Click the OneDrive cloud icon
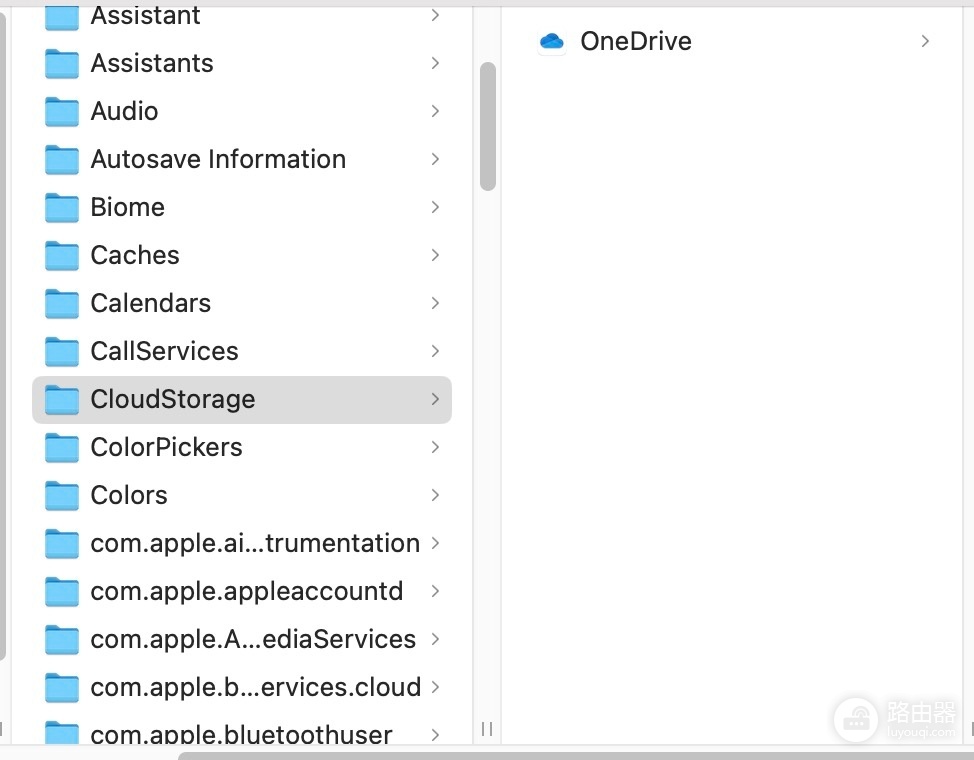This screenshot has height=760, width=974. coord(552,42)
